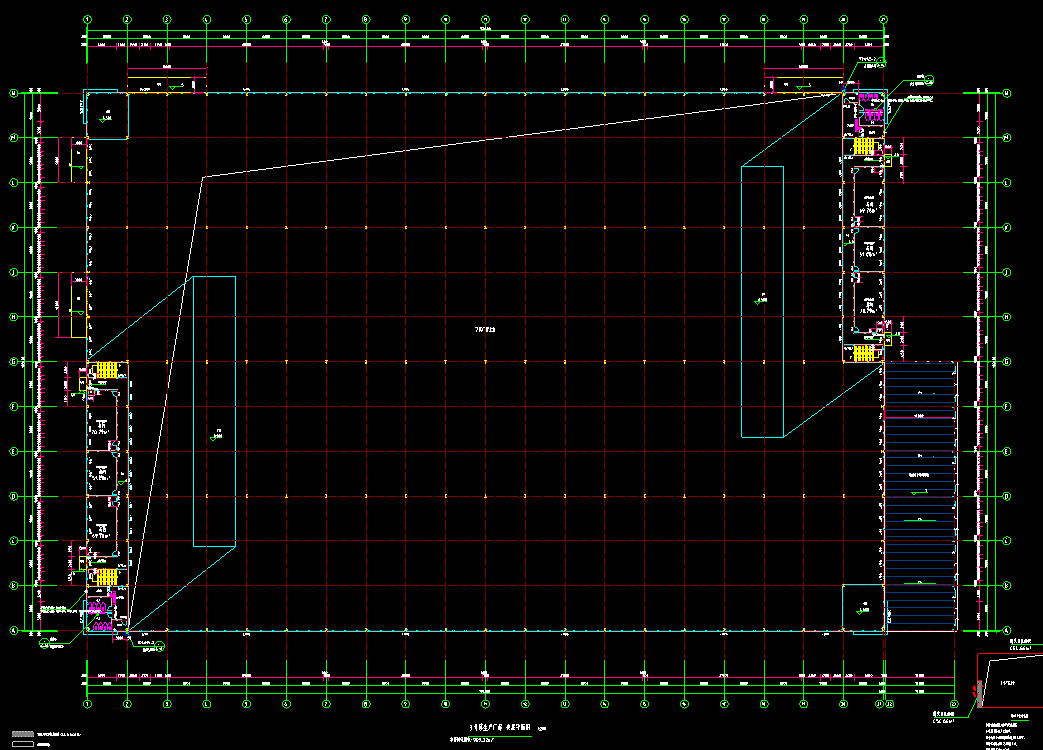Screen dimensions: 1043x750
Task: Click grid bubble 1 in the top axis row
Action: coord(88,18)
